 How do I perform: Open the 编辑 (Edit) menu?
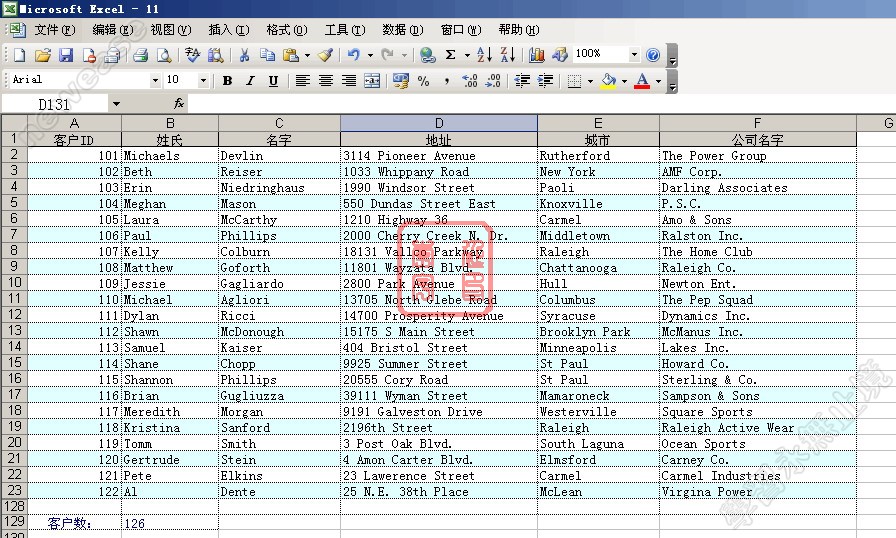point(113,30)
